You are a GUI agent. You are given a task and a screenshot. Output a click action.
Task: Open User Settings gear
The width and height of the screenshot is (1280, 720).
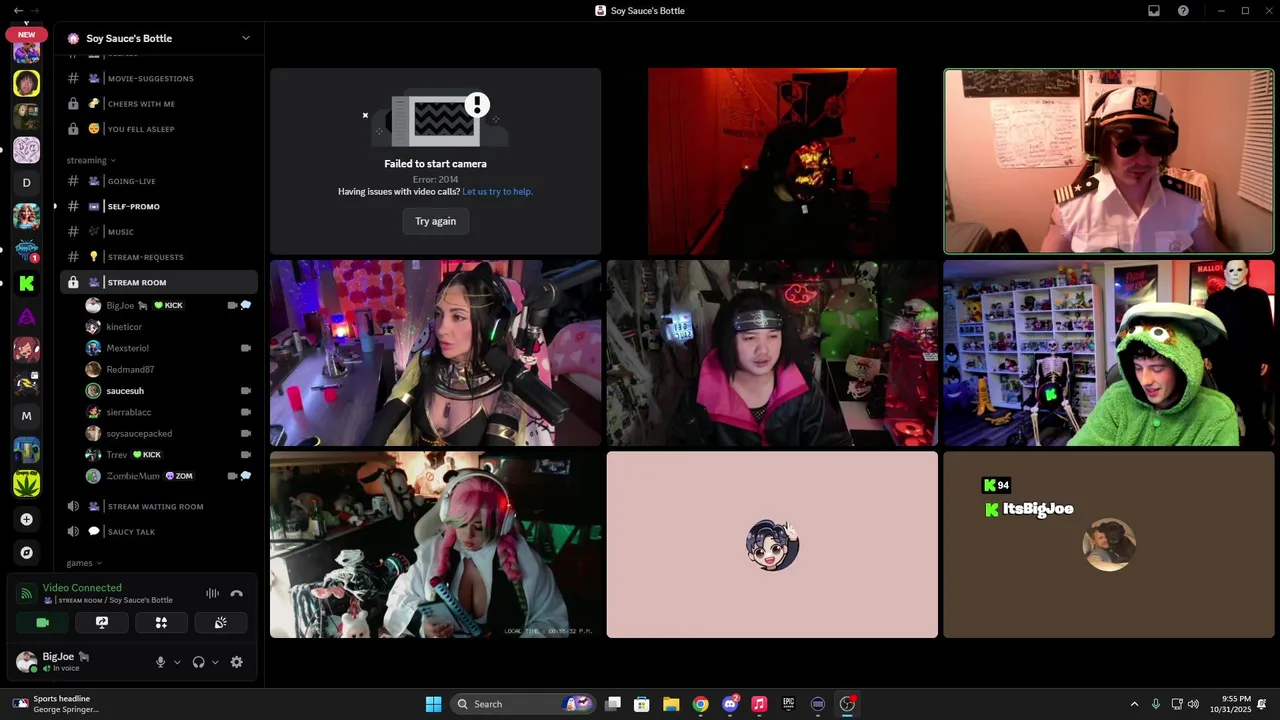click(237, 662)
